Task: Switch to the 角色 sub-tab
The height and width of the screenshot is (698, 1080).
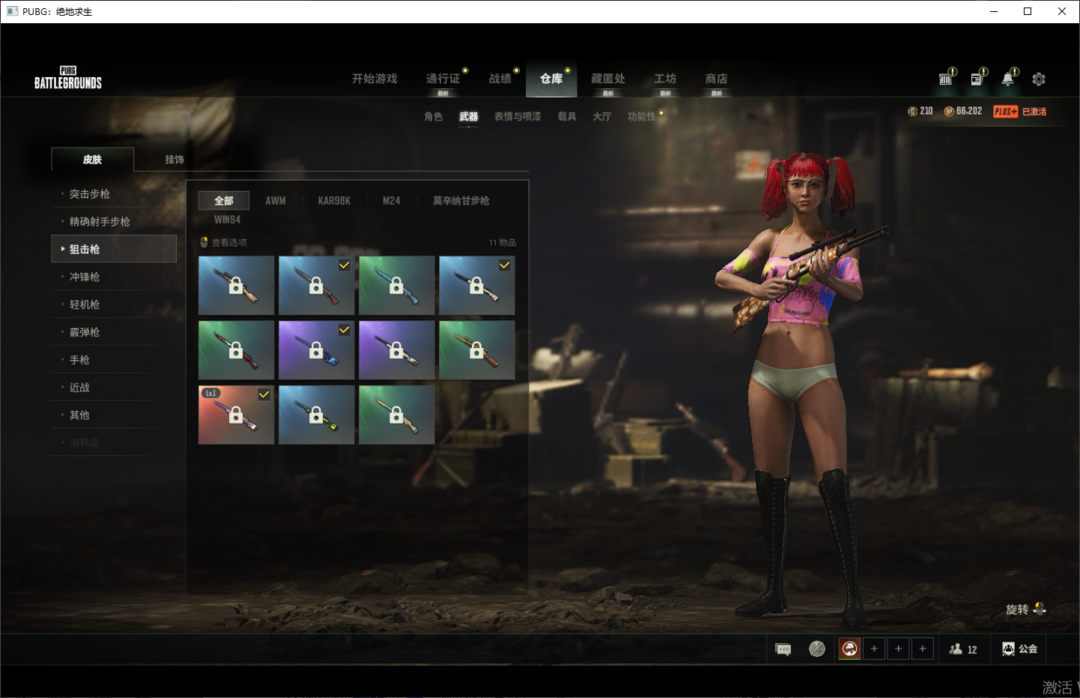Action: pyautogui.click(x=433, y=116)
